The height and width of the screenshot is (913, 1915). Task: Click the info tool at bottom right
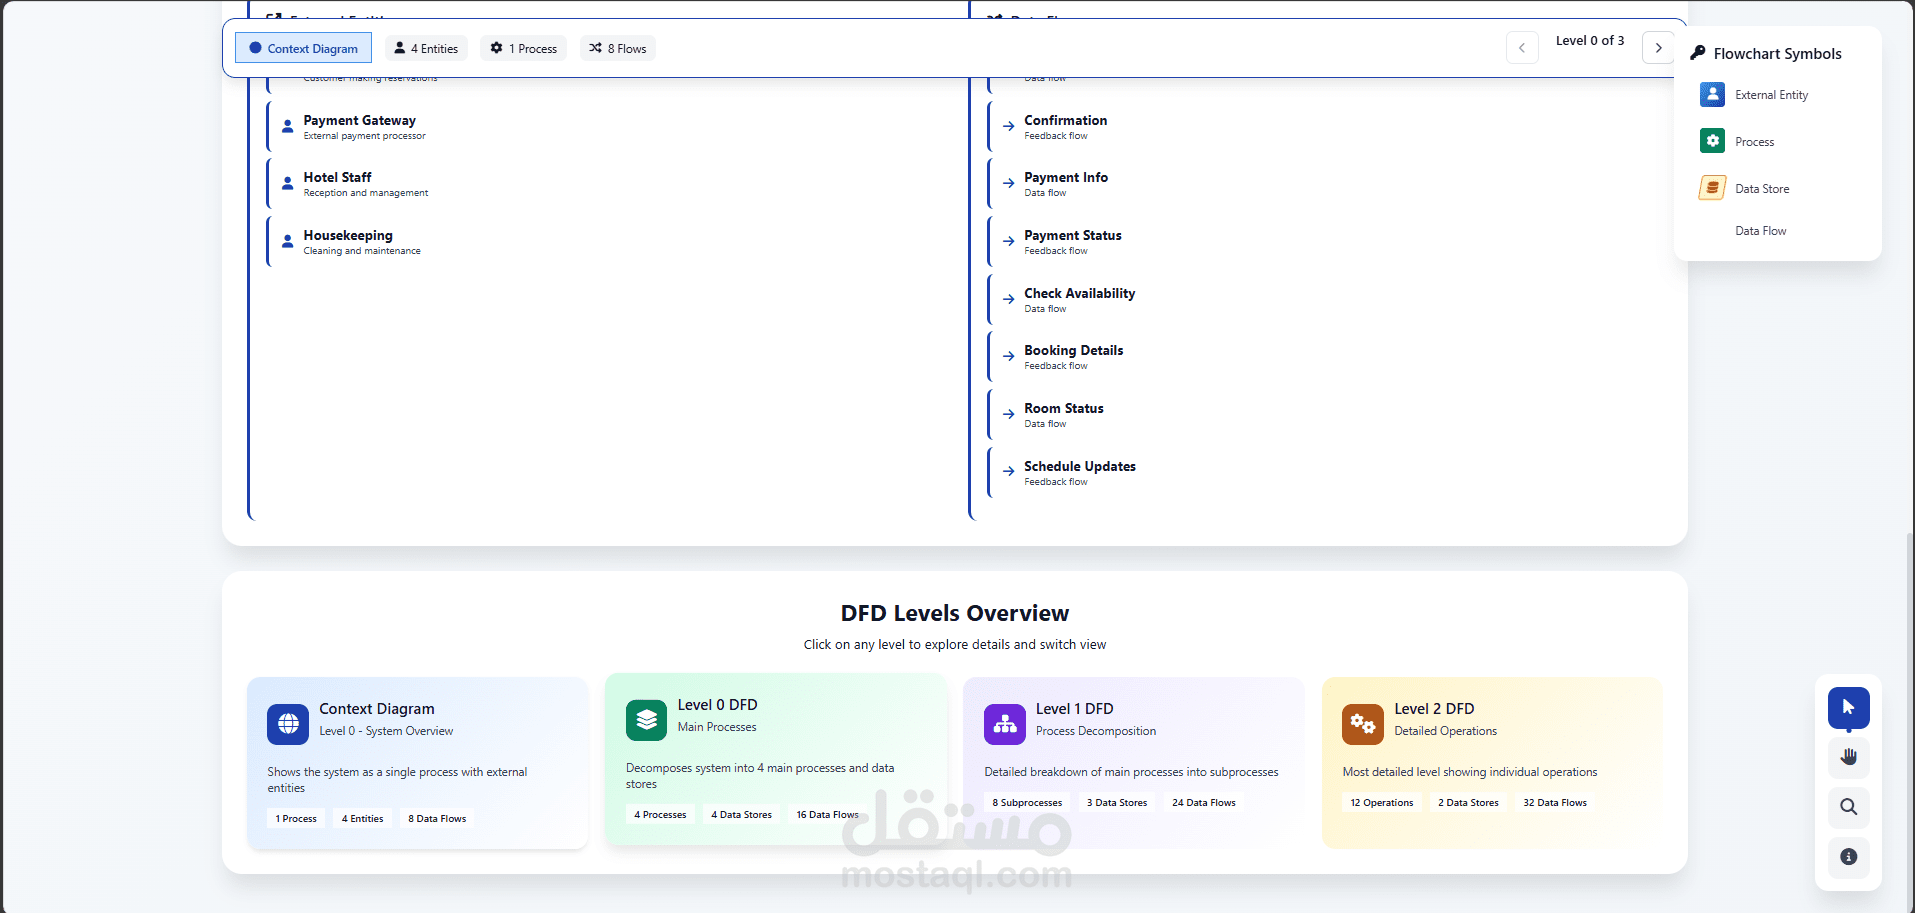point(1848,857)
